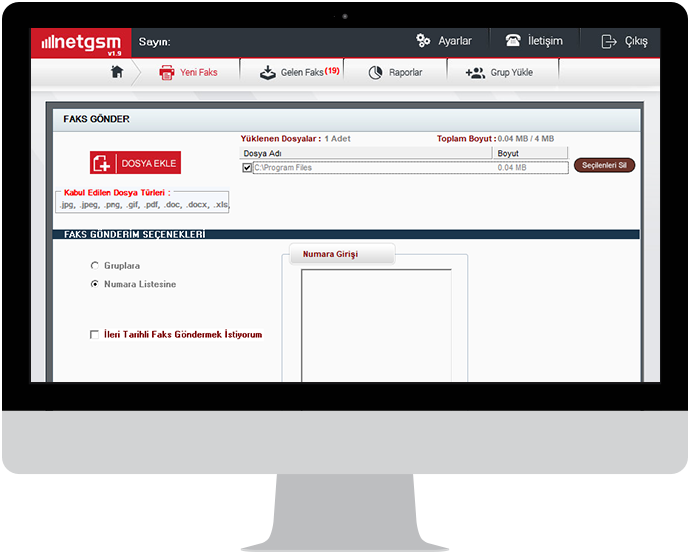Viewport: 690px width, 554px height.
Task: Open Ayarlar settings menu
Action: pos(444,41)
